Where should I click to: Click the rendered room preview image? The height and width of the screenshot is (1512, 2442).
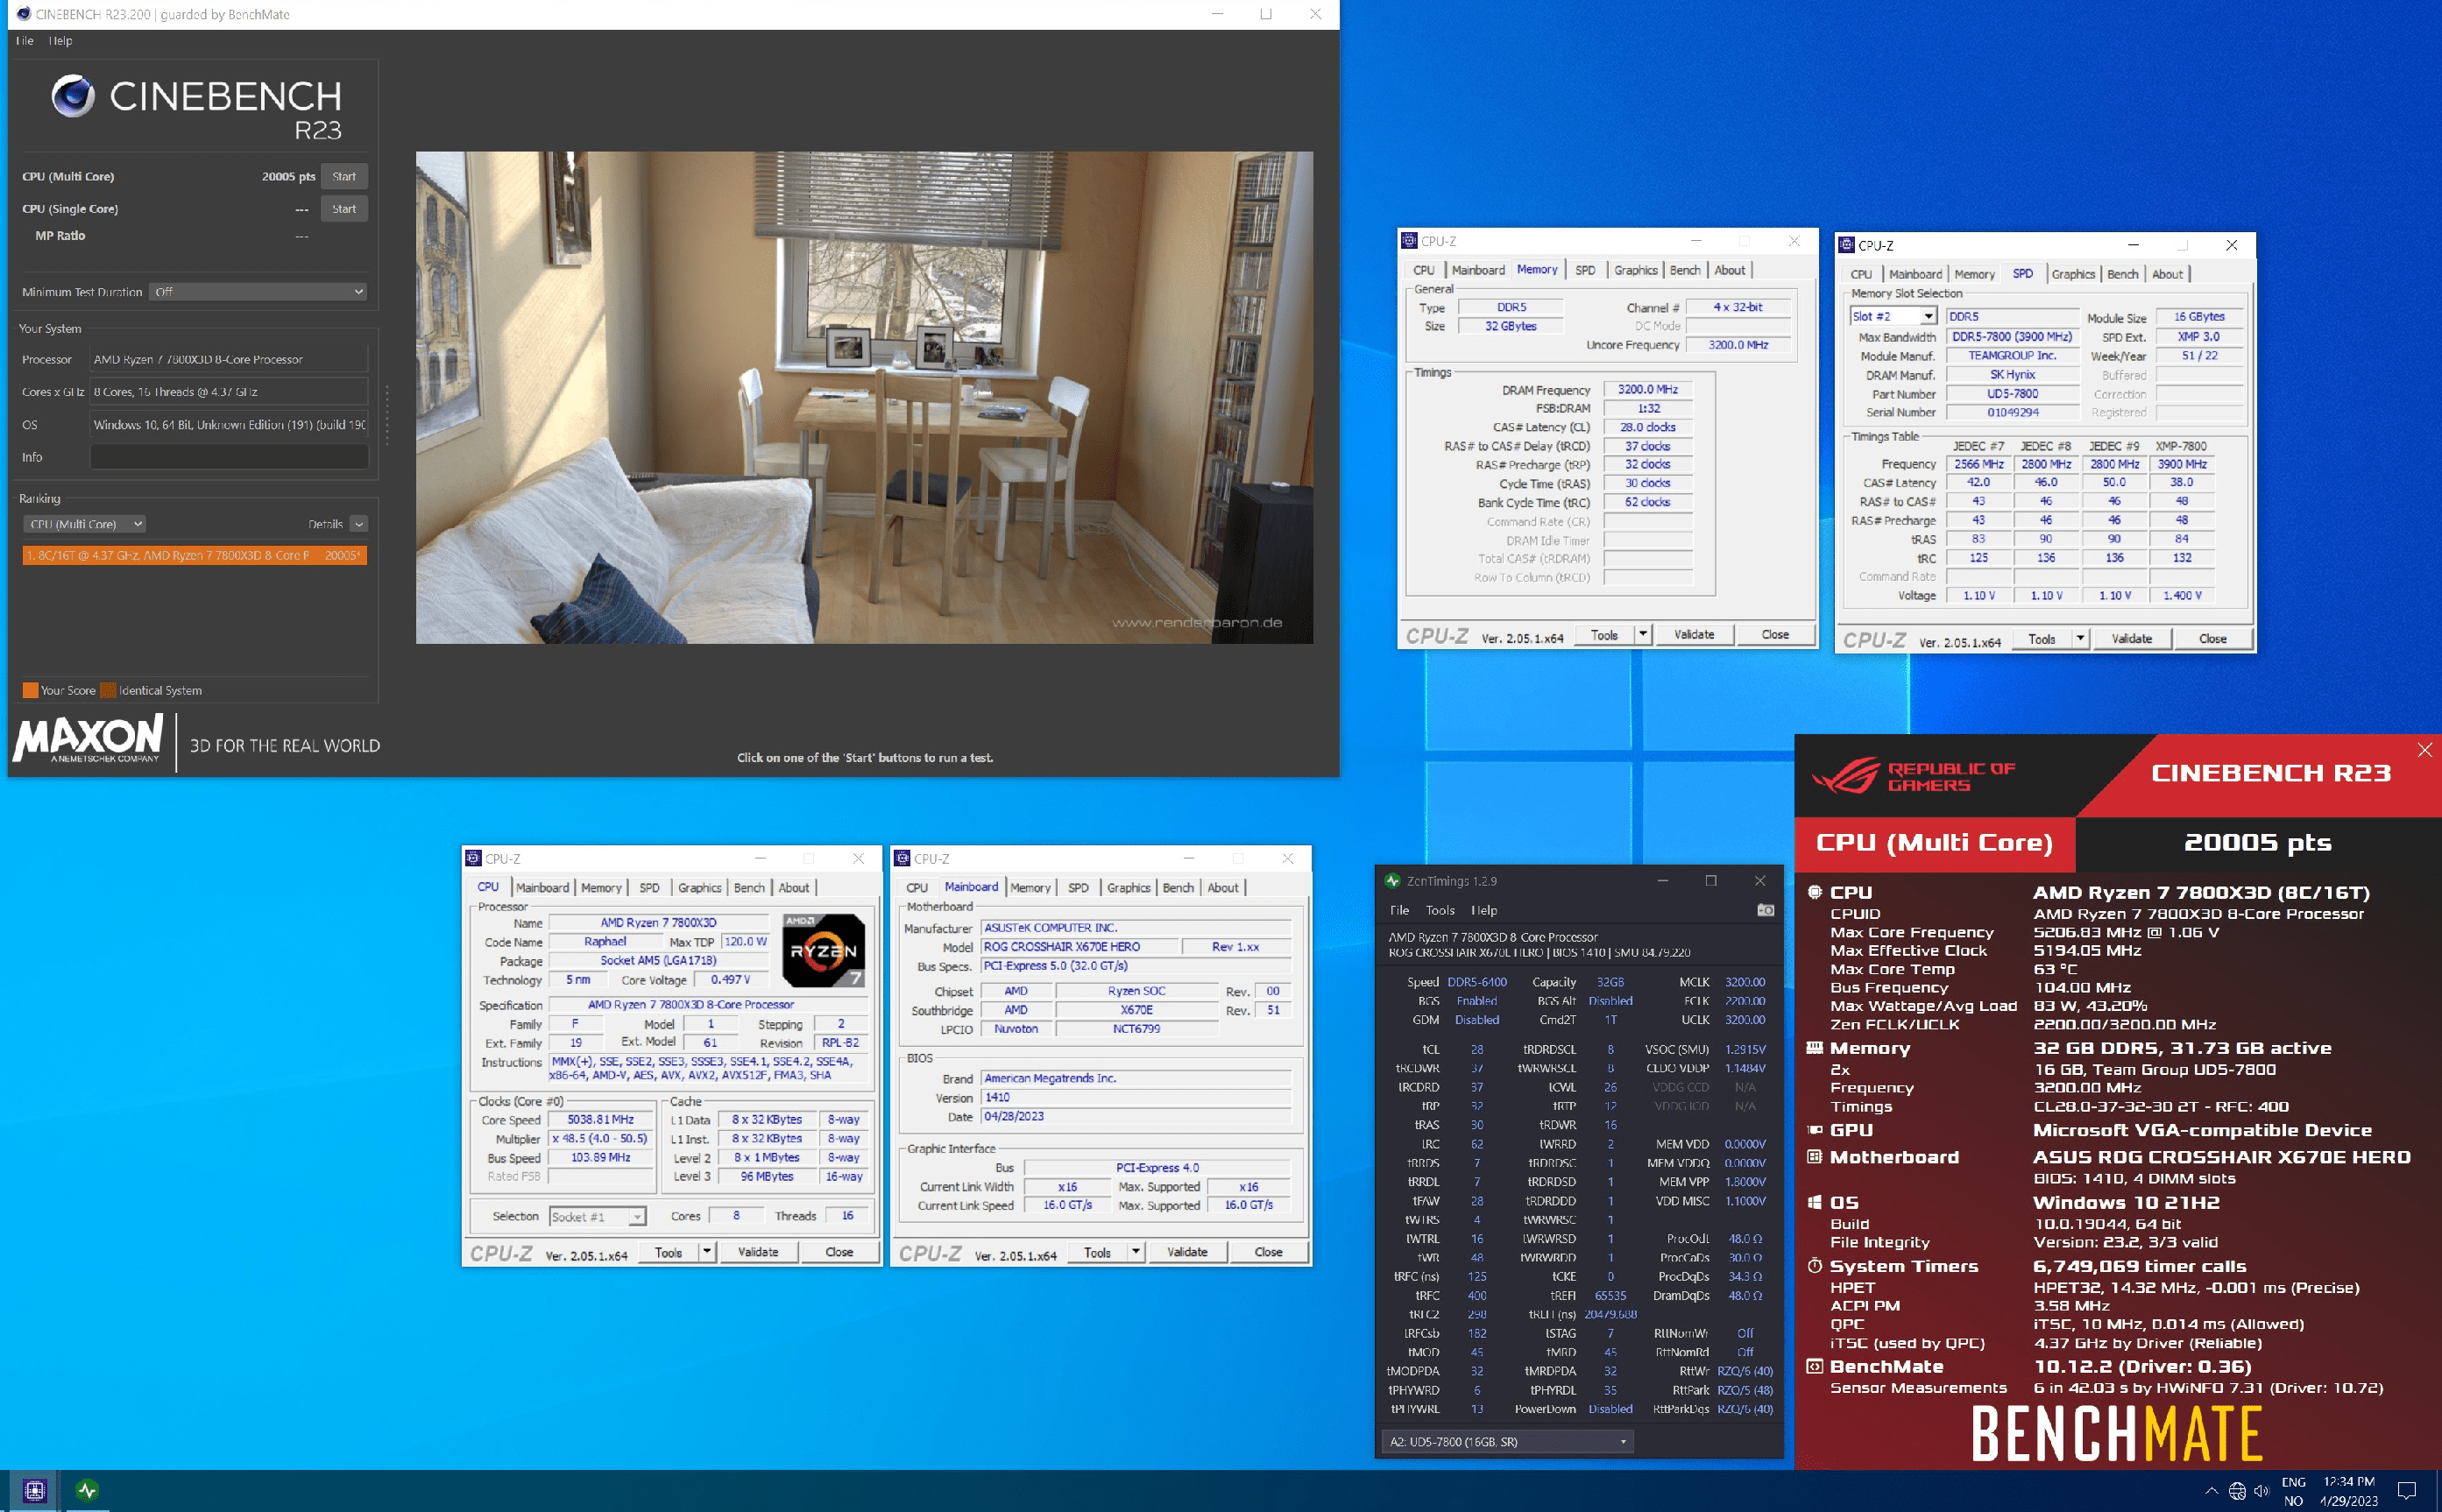coord(864,397)
